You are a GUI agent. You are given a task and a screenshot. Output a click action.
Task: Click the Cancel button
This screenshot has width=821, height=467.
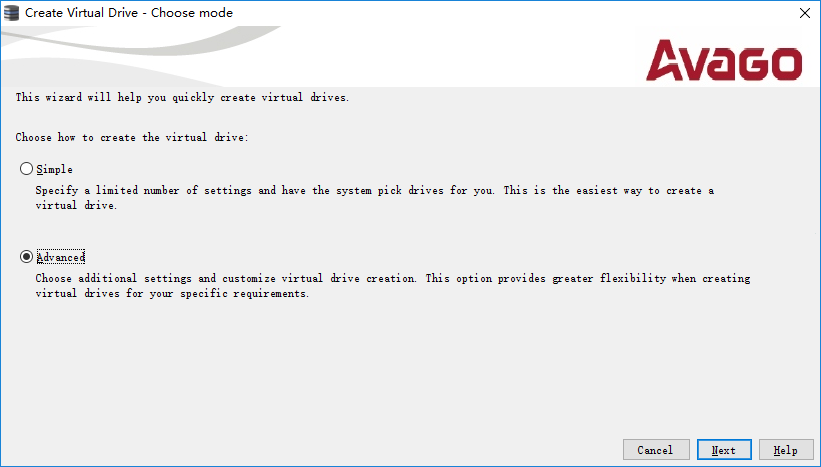click(655, 450)
